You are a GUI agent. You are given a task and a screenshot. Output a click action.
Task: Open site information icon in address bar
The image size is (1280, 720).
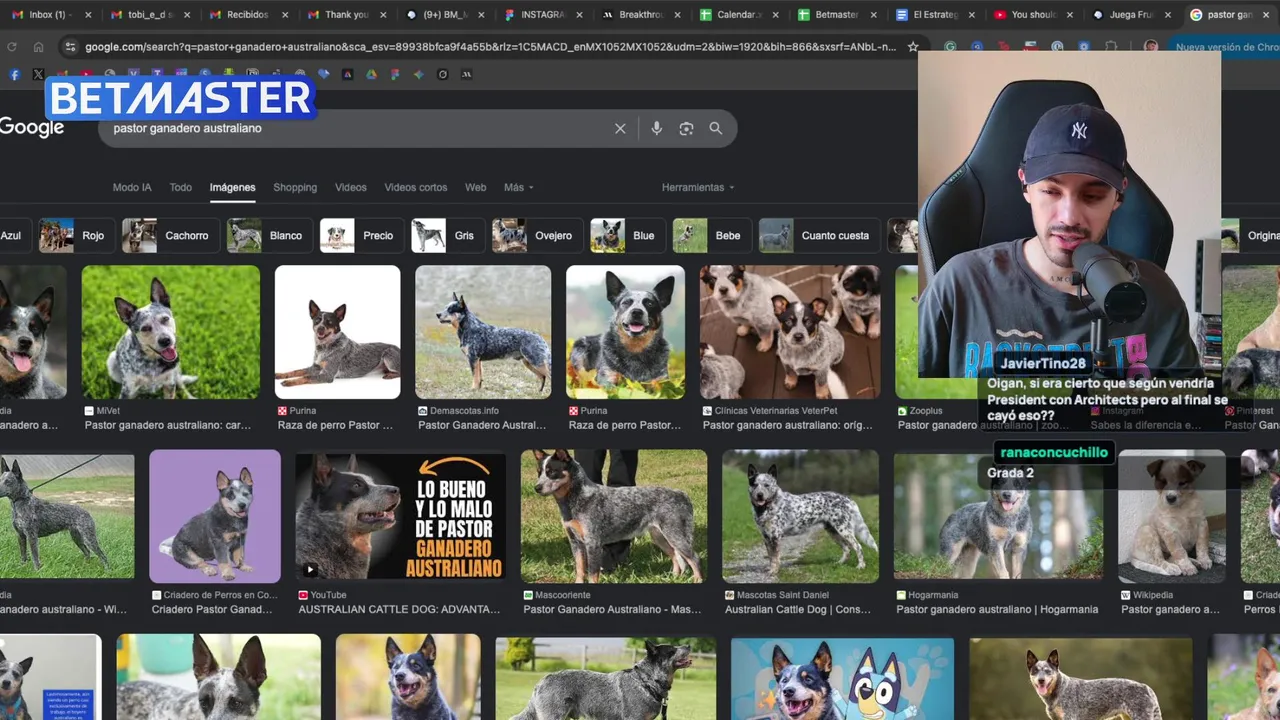point(69,47)
